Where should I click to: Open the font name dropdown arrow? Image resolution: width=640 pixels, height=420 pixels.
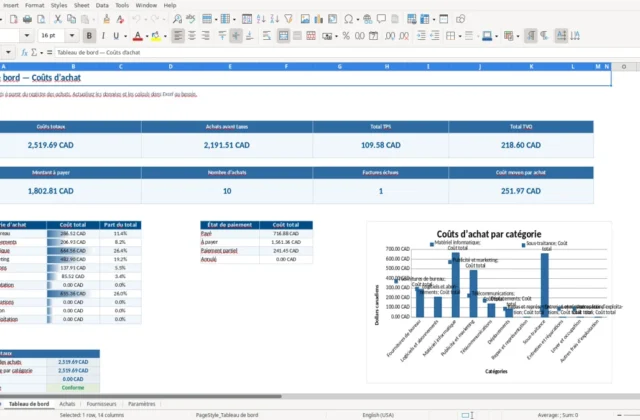[x=27, y=36]
